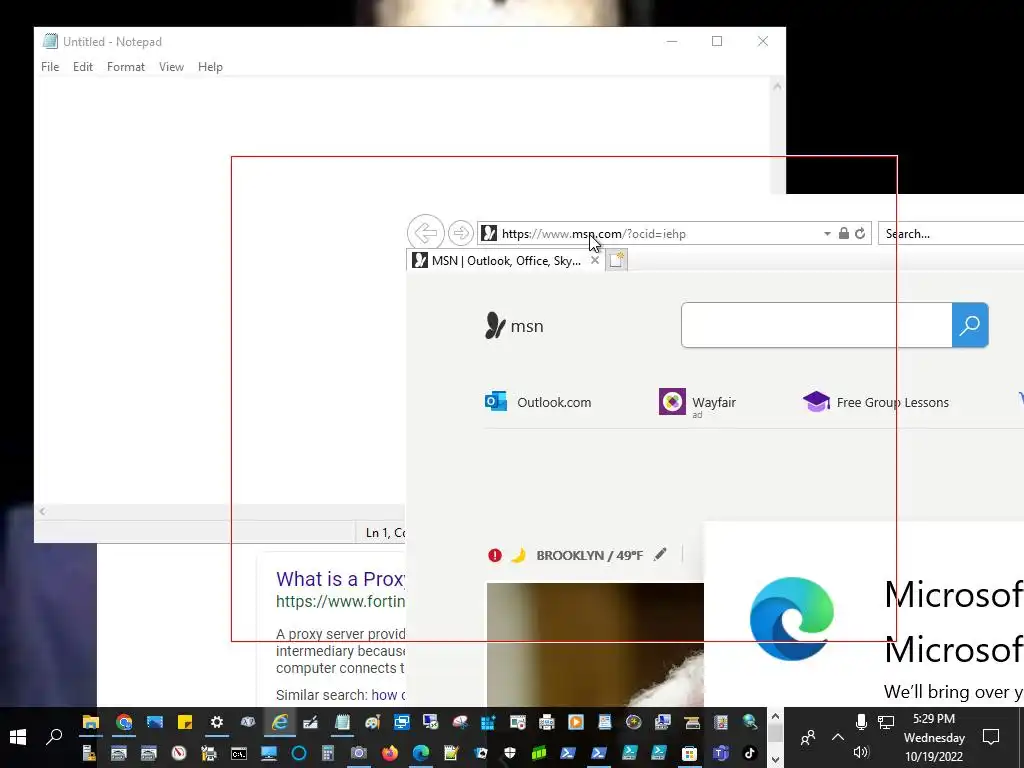This screenshot has height=768, width=1024.
Task: Click the Microsoft Edge logo in popup
Action: click(x=792, y=618)
